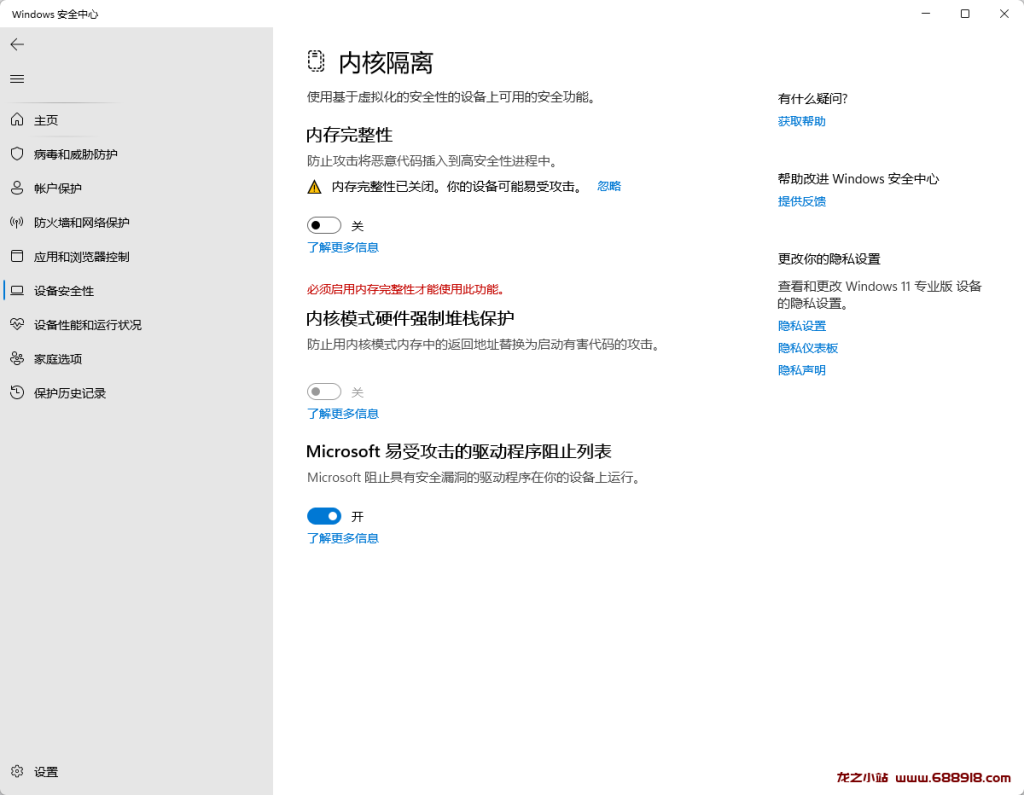This screenshot has height=795, width=1024.
Task: Click 了解更多信息 under 堆栈保护
Action: [343, 414]
